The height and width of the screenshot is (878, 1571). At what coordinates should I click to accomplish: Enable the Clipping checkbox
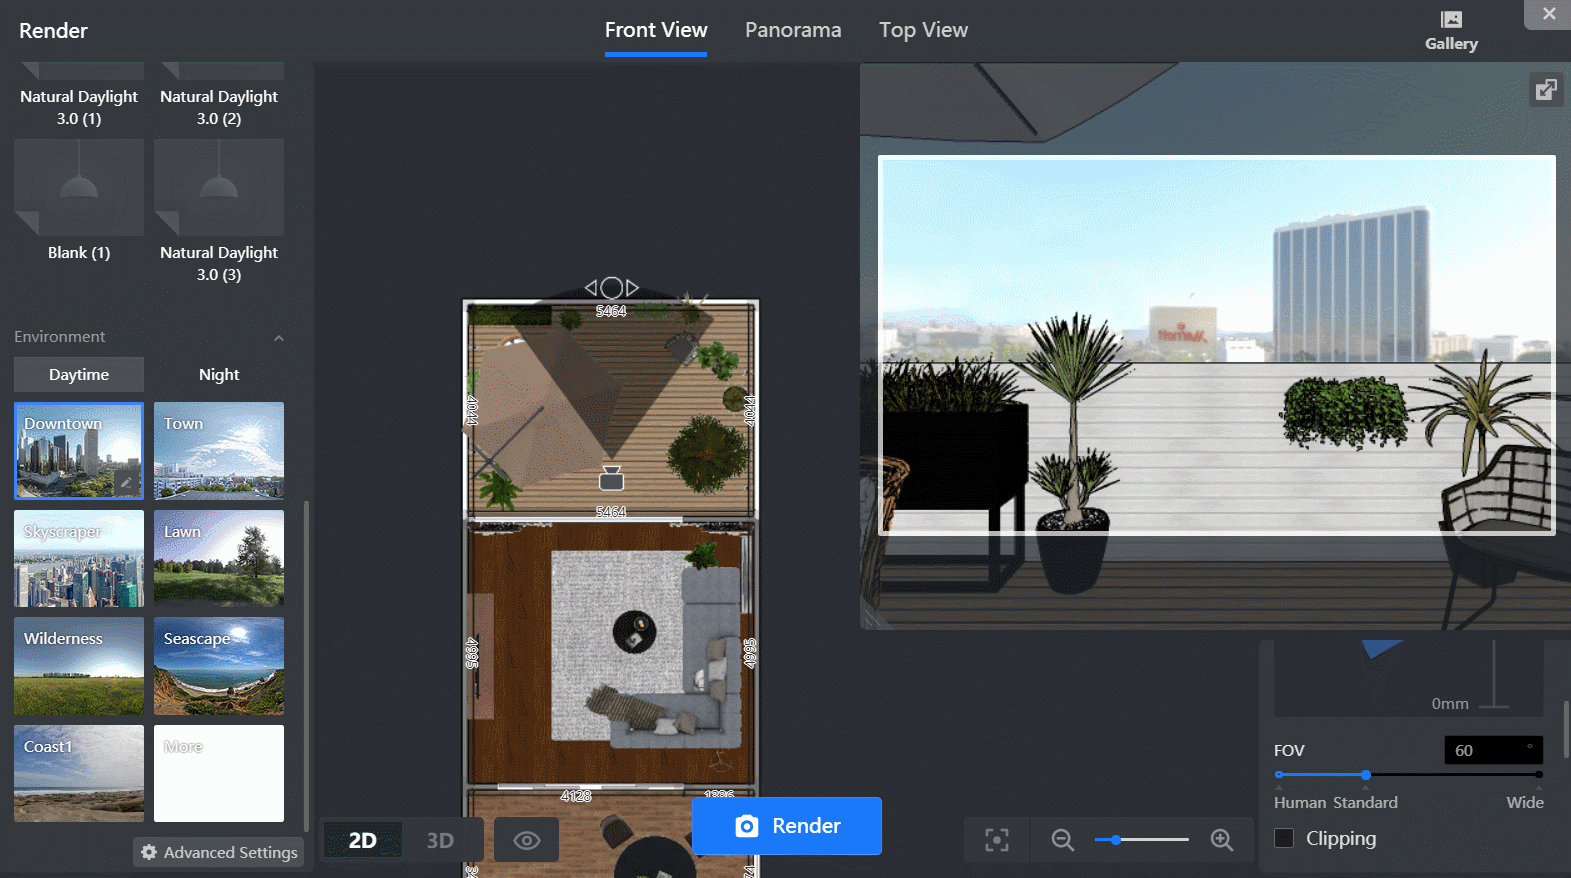tap(1284, 838)
